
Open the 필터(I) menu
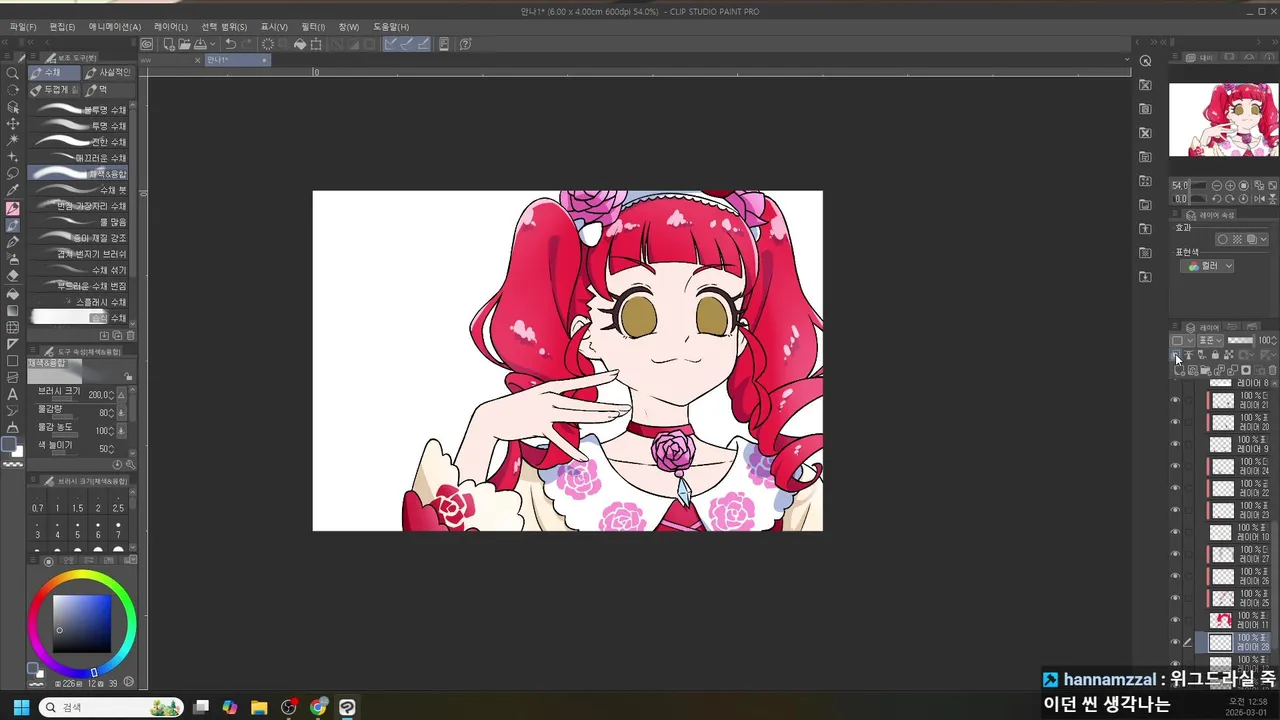(x=312, y=27)
